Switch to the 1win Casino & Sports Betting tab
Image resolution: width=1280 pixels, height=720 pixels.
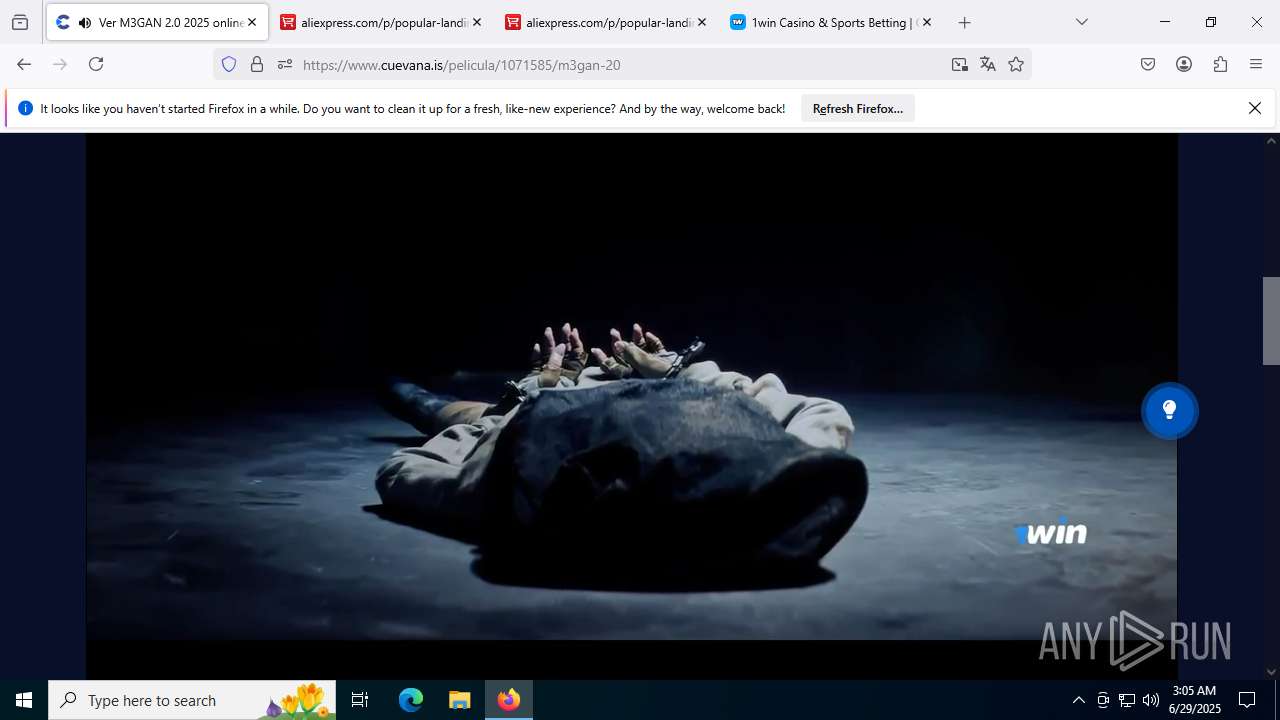831,22
